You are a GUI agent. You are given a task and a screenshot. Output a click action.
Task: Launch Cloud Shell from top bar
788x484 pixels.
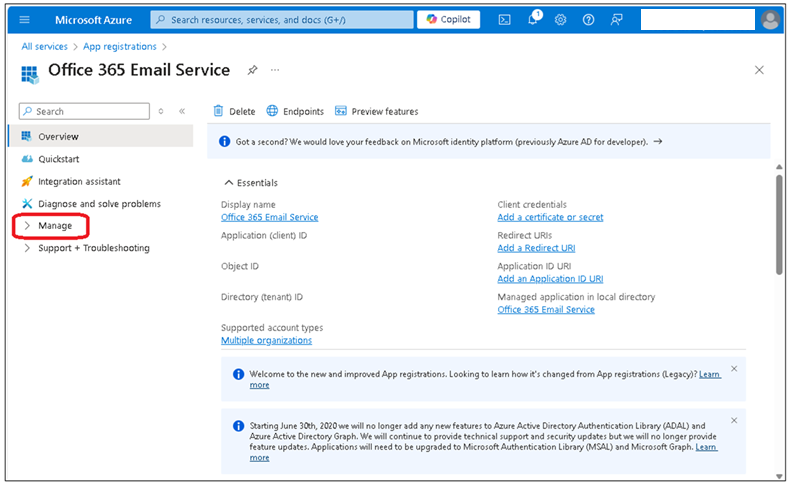(505, 20)
